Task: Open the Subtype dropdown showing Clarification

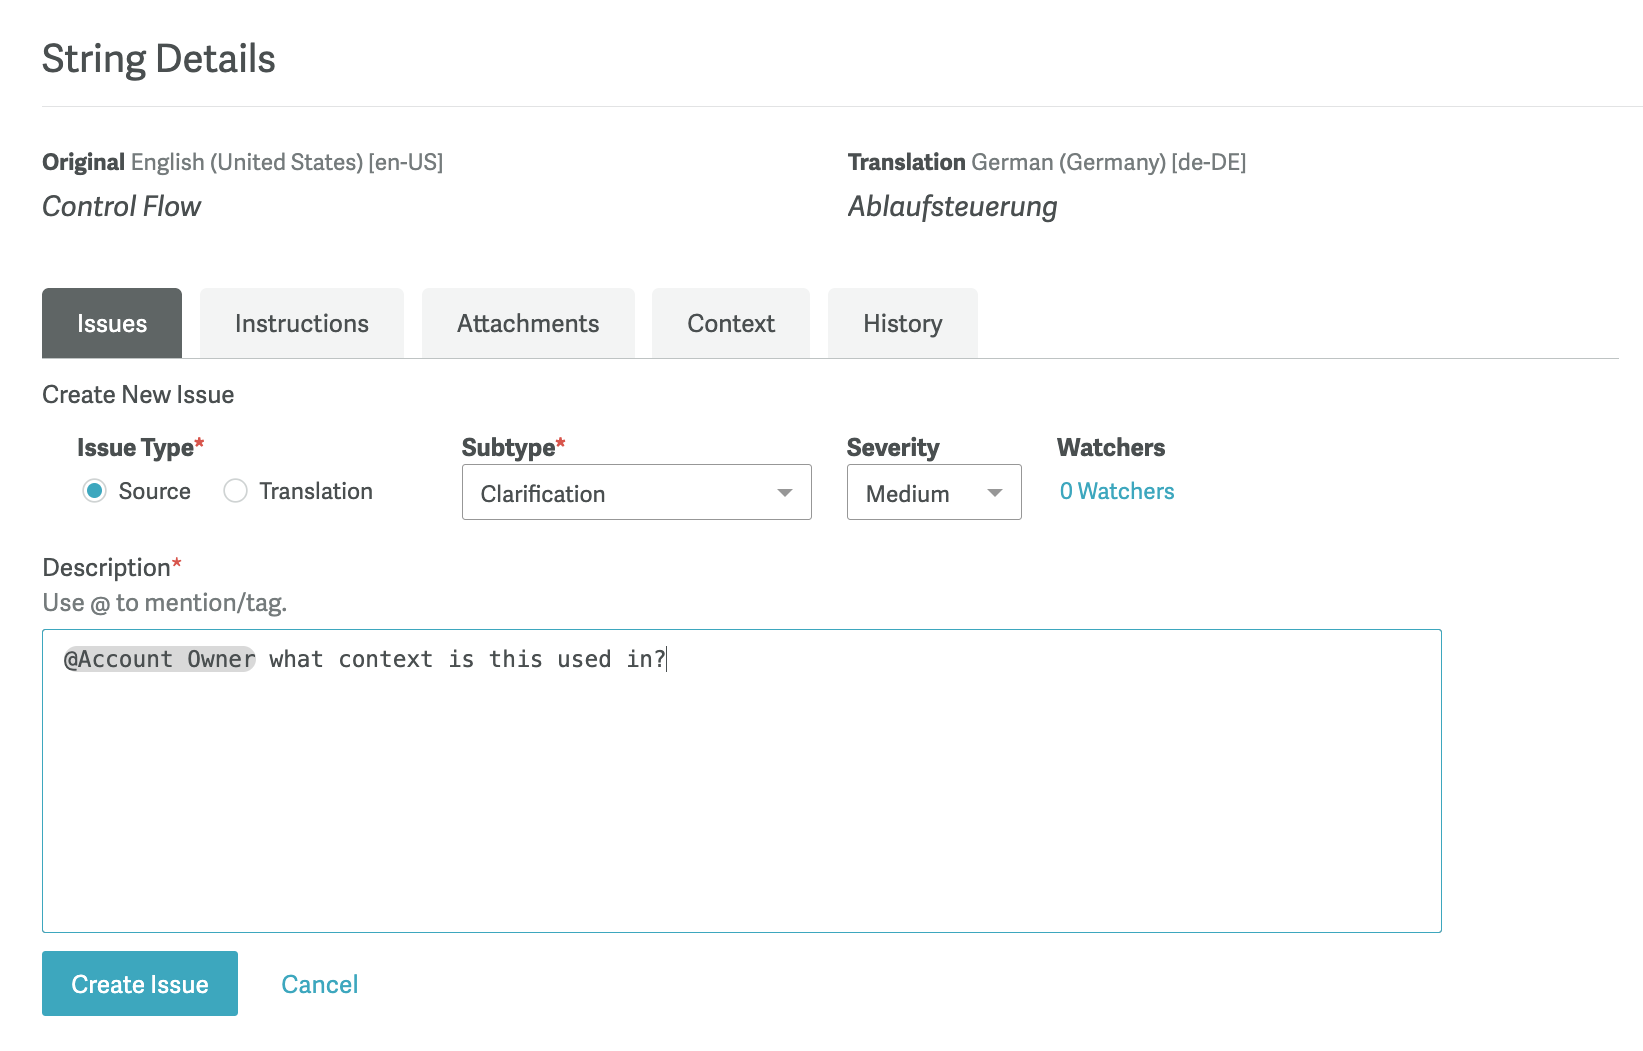Action: [636, 493]
